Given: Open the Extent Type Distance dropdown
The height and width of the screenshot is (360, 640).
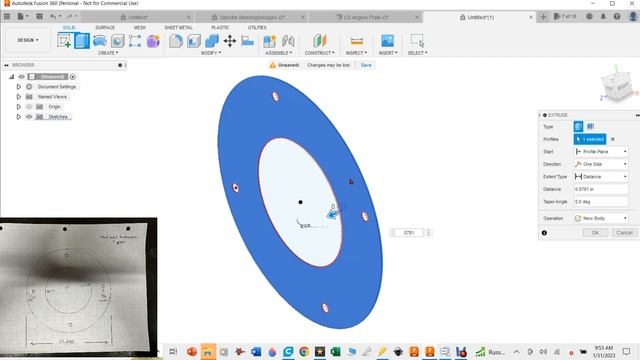Looking at the screenshot, I should pos(601,177).
